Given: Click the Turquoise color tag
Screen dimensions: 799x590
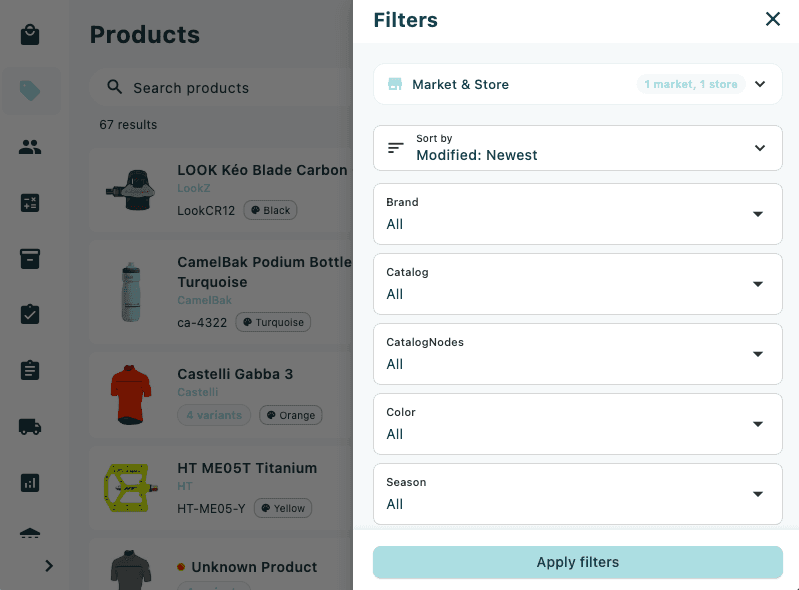Looking at the screenshot, I should [x=273, y=323].
